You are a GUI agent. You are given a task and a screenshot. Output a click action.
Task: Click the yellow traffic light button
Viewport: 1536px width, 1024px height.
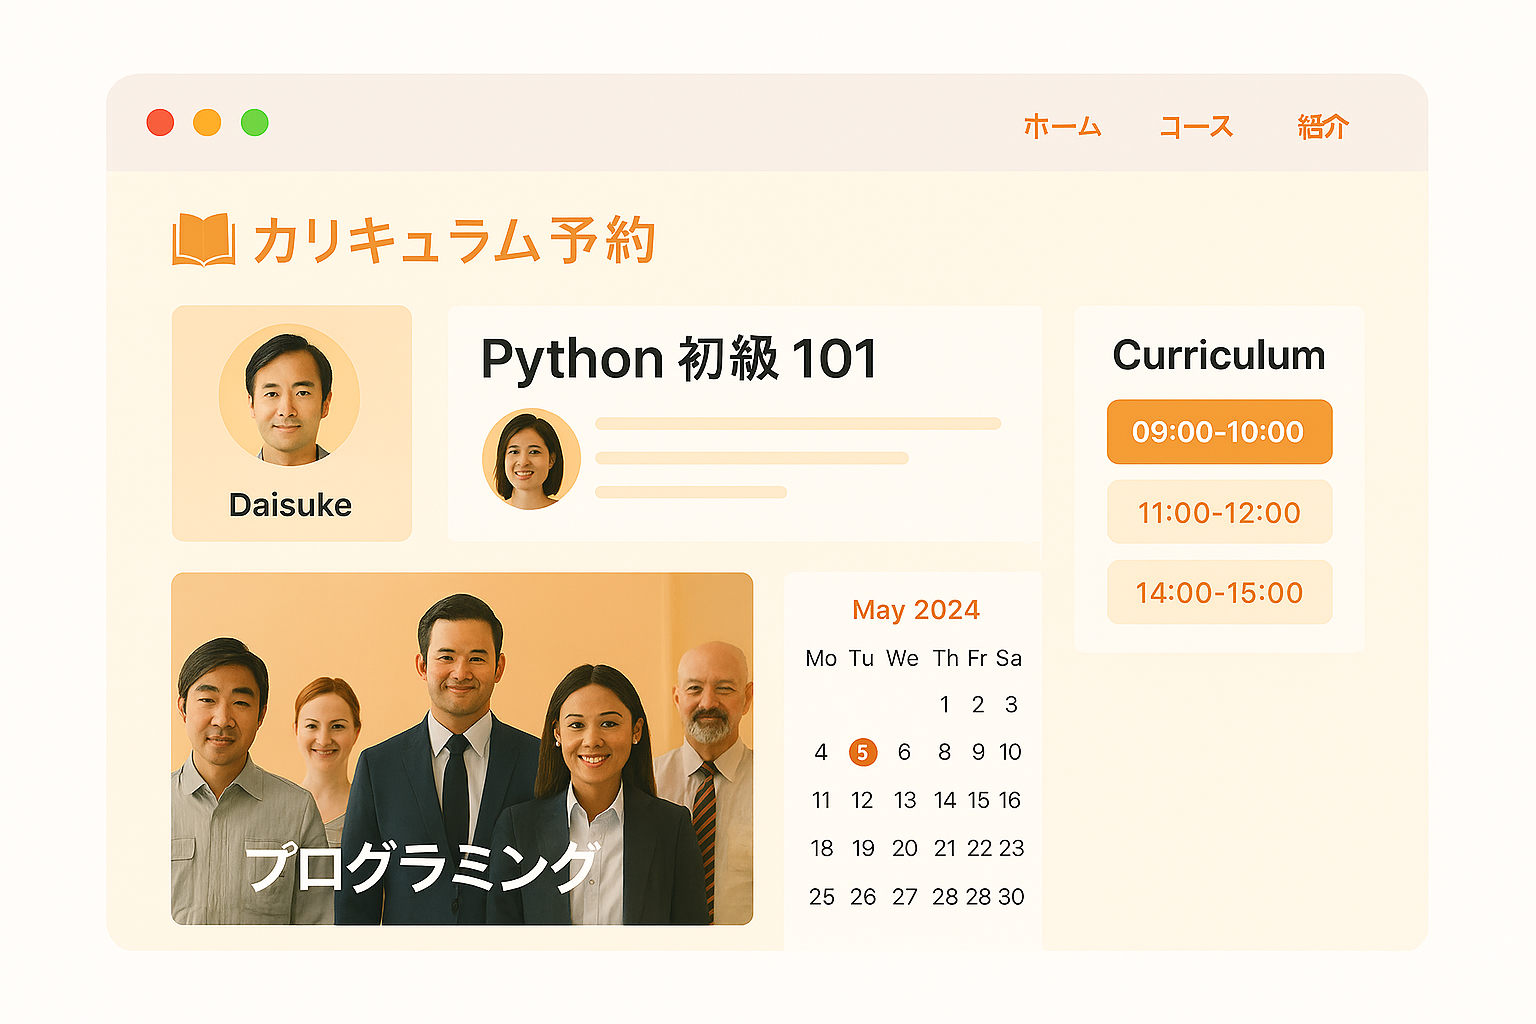click(206, 122)
